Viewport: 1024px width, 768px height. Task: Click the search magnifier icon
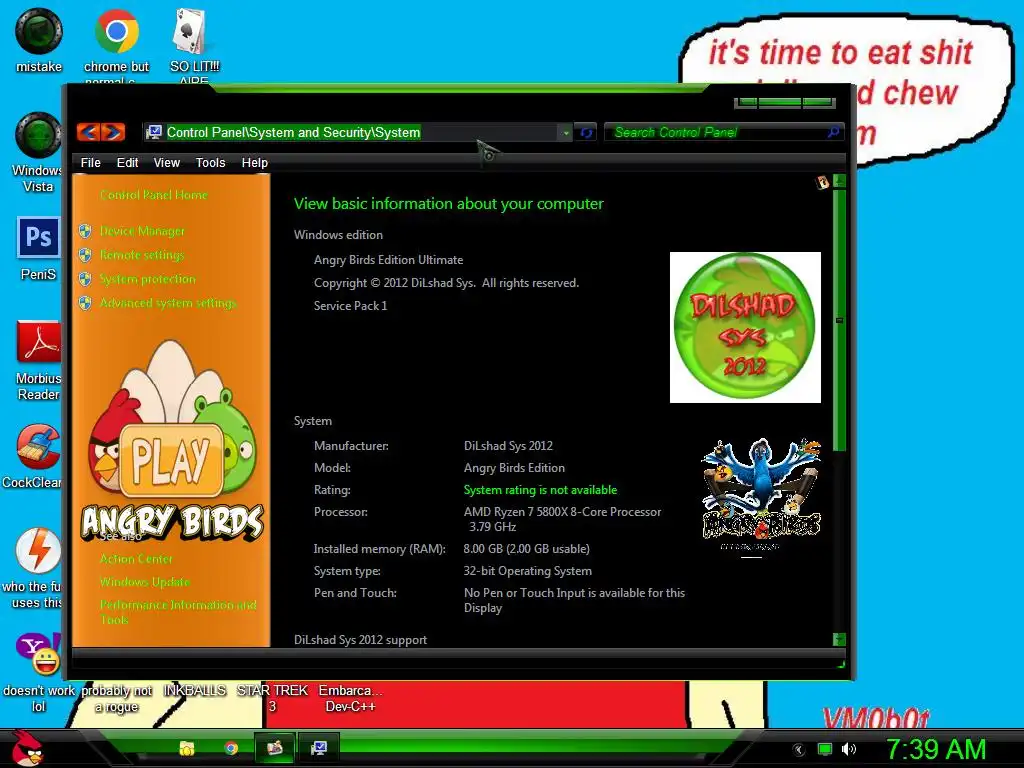click(x=833, y=133)
